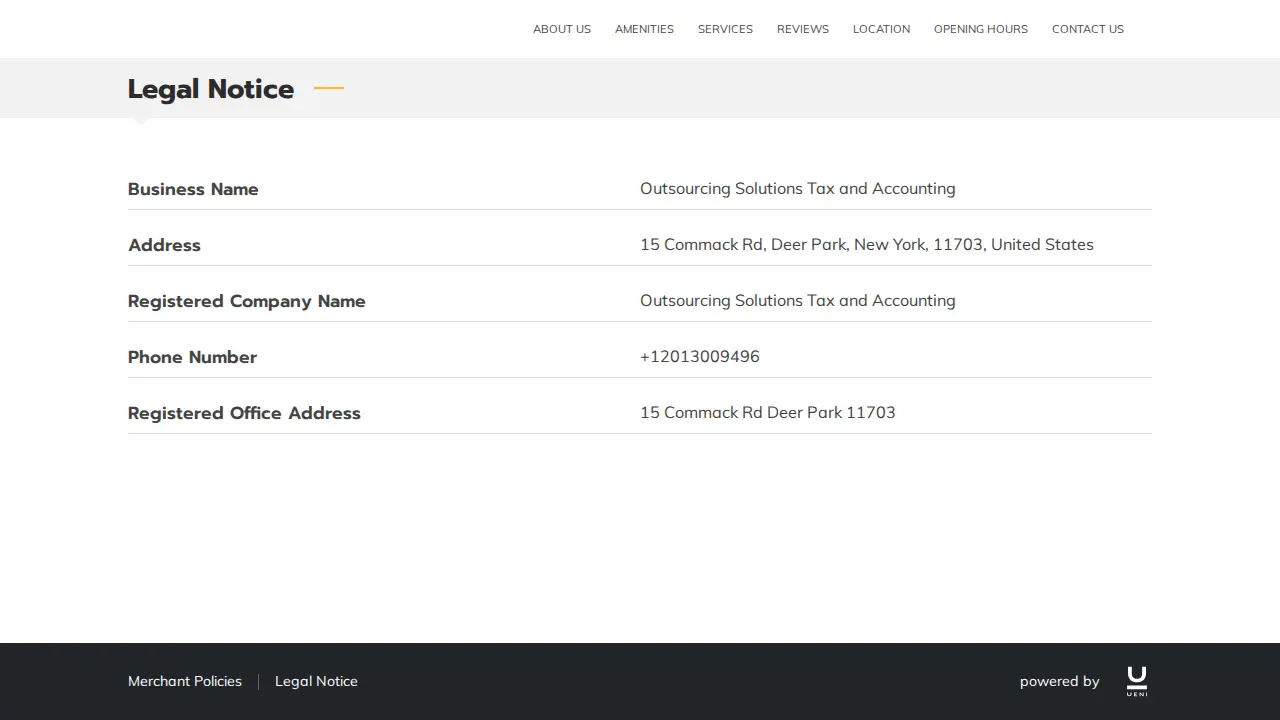Select the Registered Office Address label
This screenshot has width=1280, height=720.
244,413
